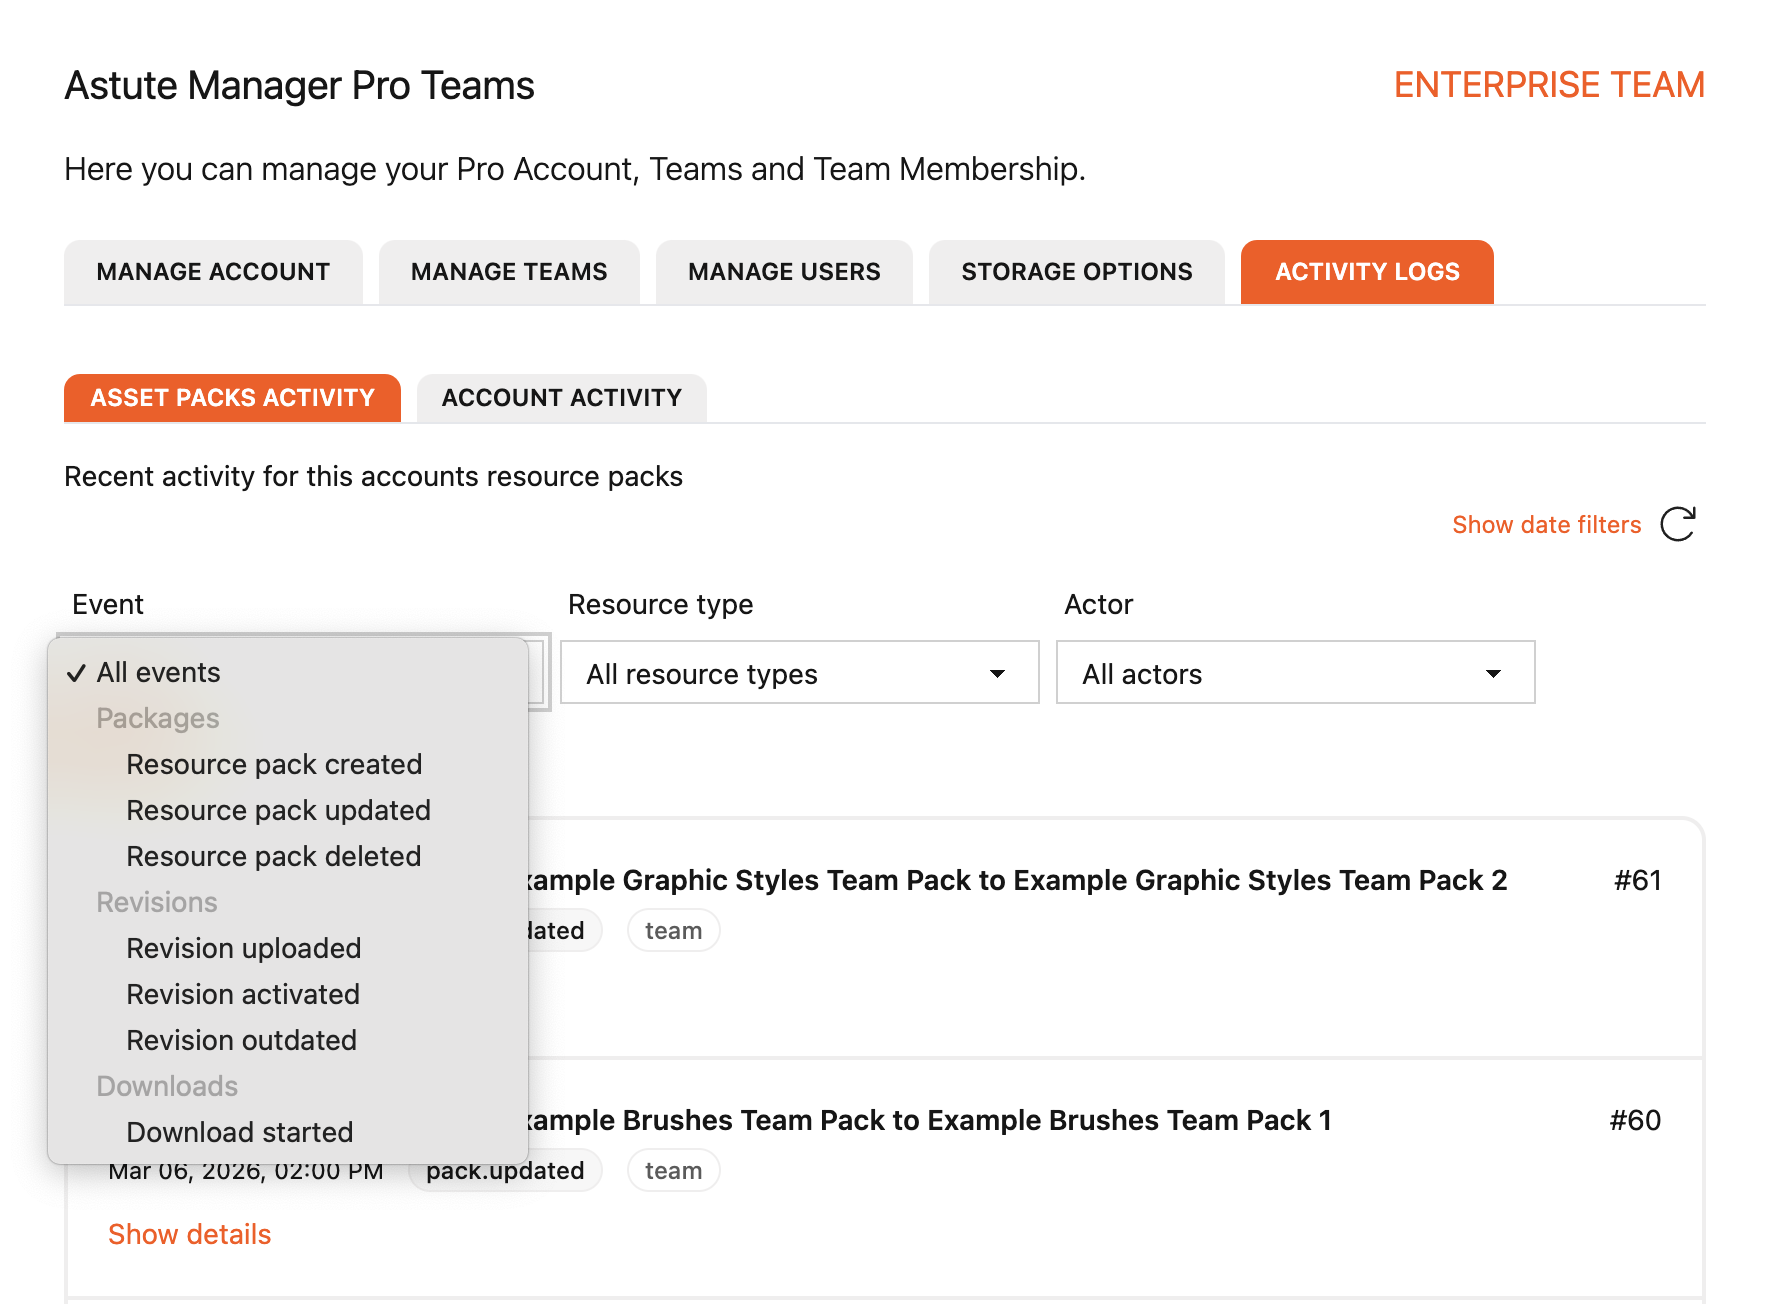The height and width of the screenshot is (1304, 1768).
Task: Choose Resource pack updated event
Action: point(278,810)
